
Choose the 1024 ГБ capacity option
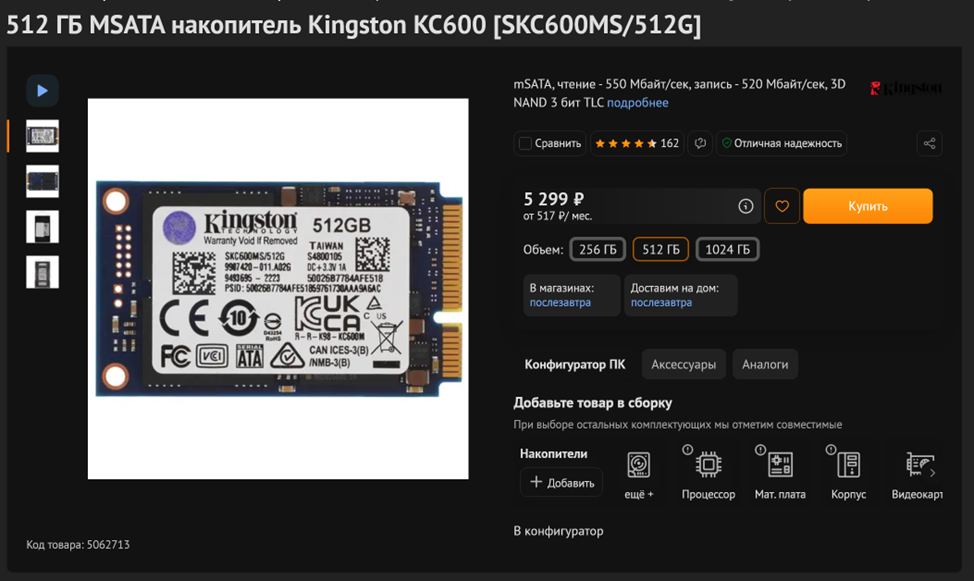tap(727, 249)
